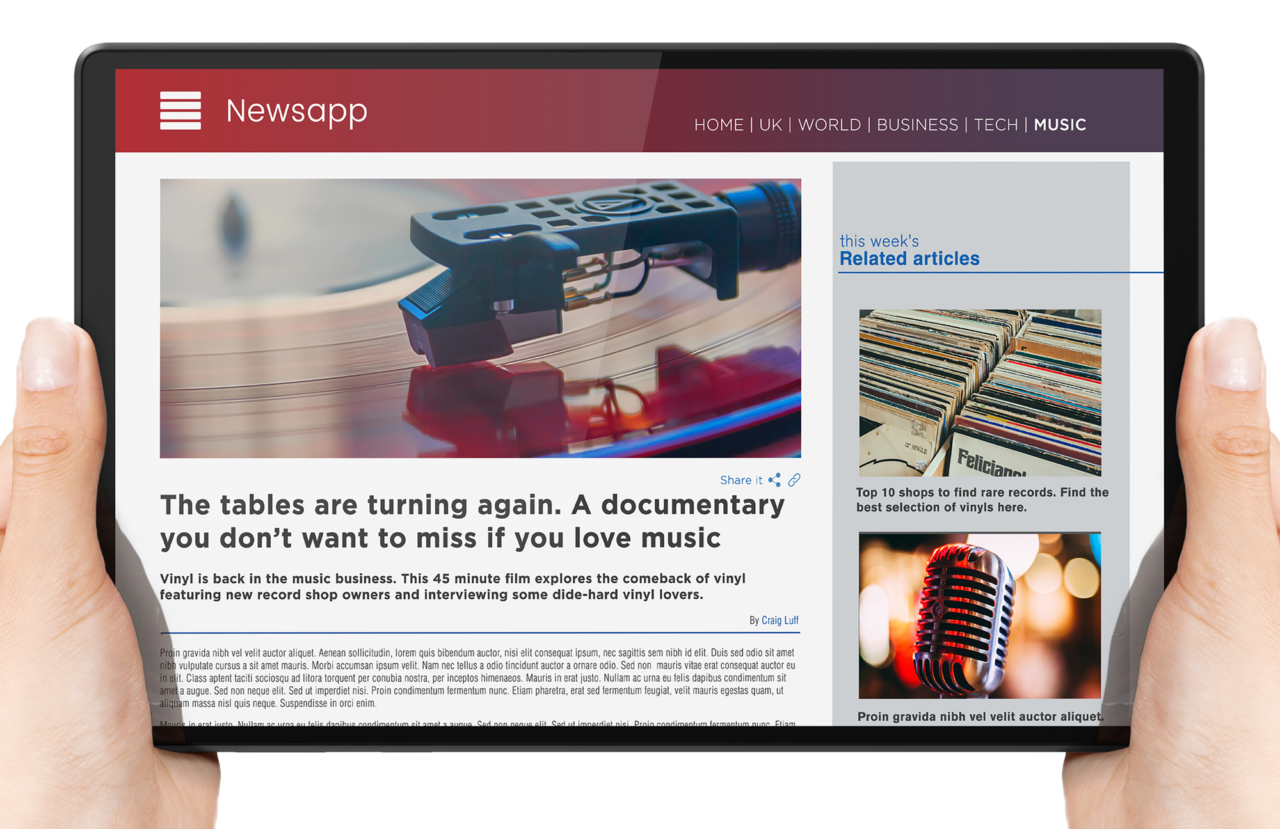Select the BUSINESS section
The height and width of the screenshot is (829, 1280).
pyautogui.click(x=917, y=125)
